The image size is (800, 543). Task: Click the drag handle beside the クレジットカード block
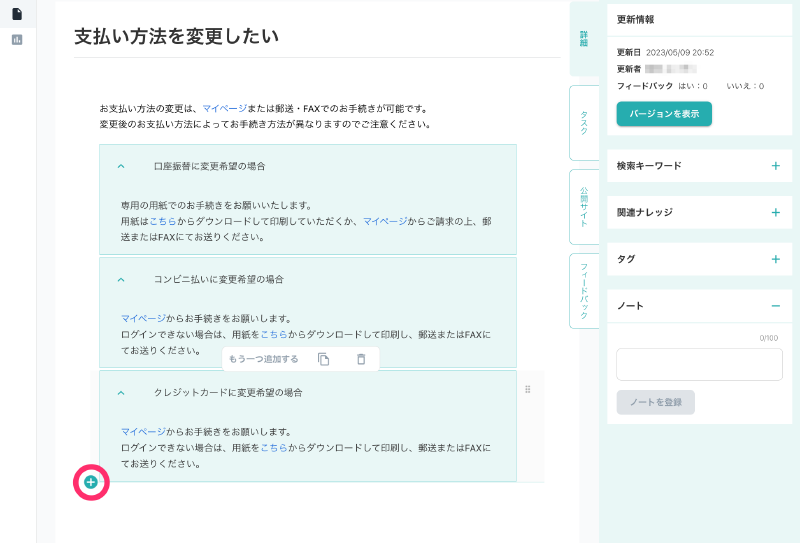(x=528, y=389)
